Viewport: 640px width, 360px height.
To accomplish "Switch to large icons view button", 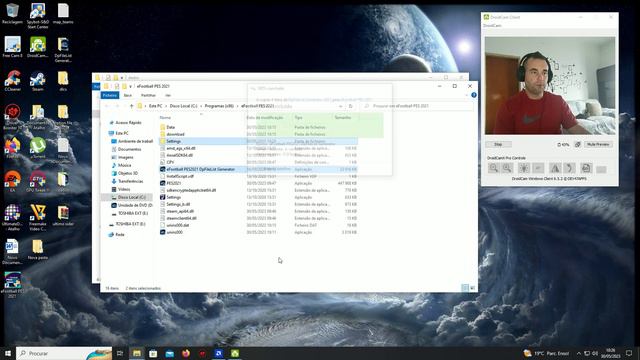I will (x=473, y=288).
